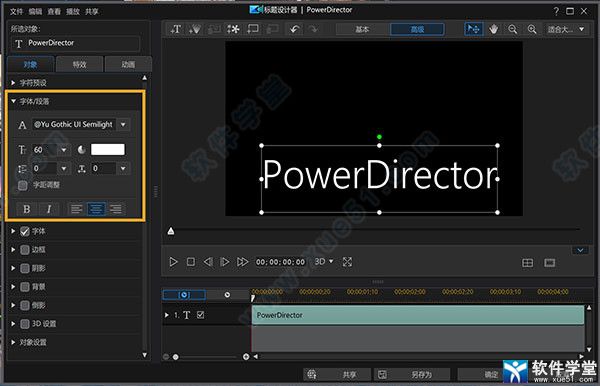
Task: Click the timeline zoom-in plus icon
Action: click(246, 357)
